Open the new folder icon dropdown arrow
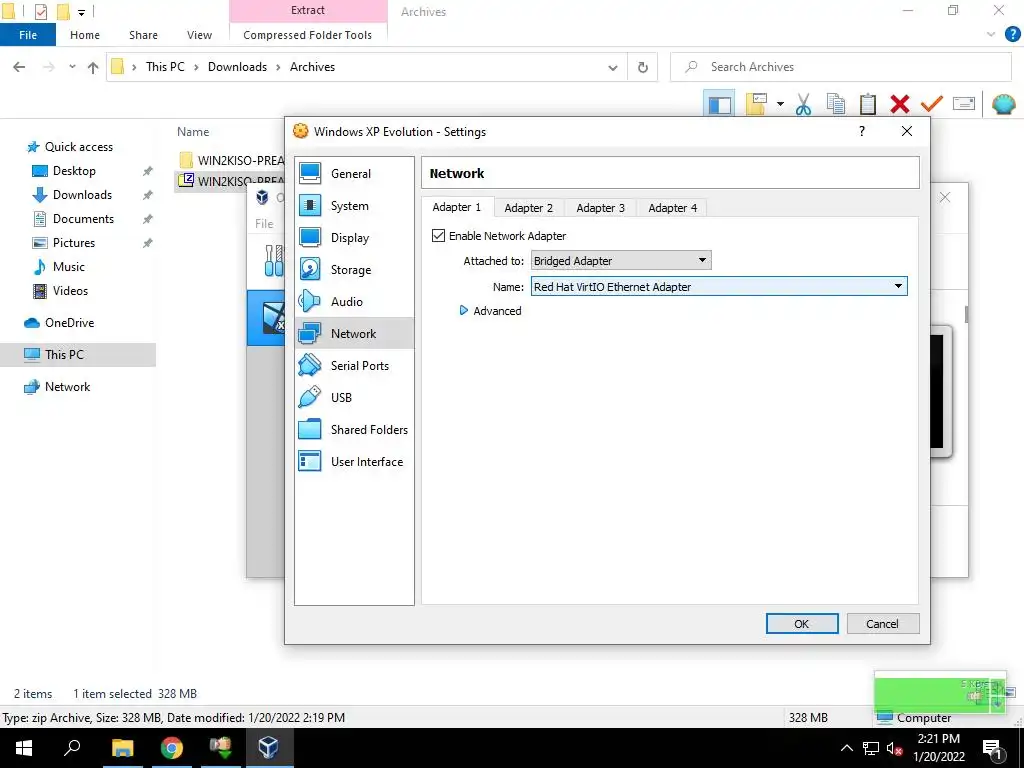The width and height of the screenshot is (1024, 768). pyautogui.click(x=780, y=104)
